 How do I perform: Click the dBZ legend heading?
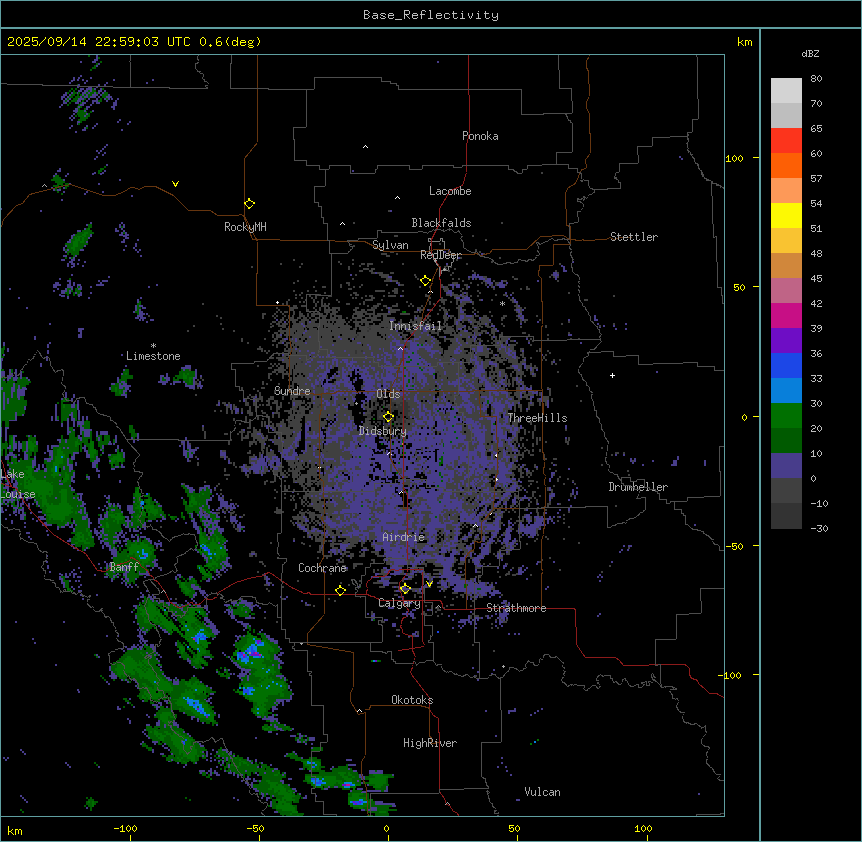[x=810, y=54]
